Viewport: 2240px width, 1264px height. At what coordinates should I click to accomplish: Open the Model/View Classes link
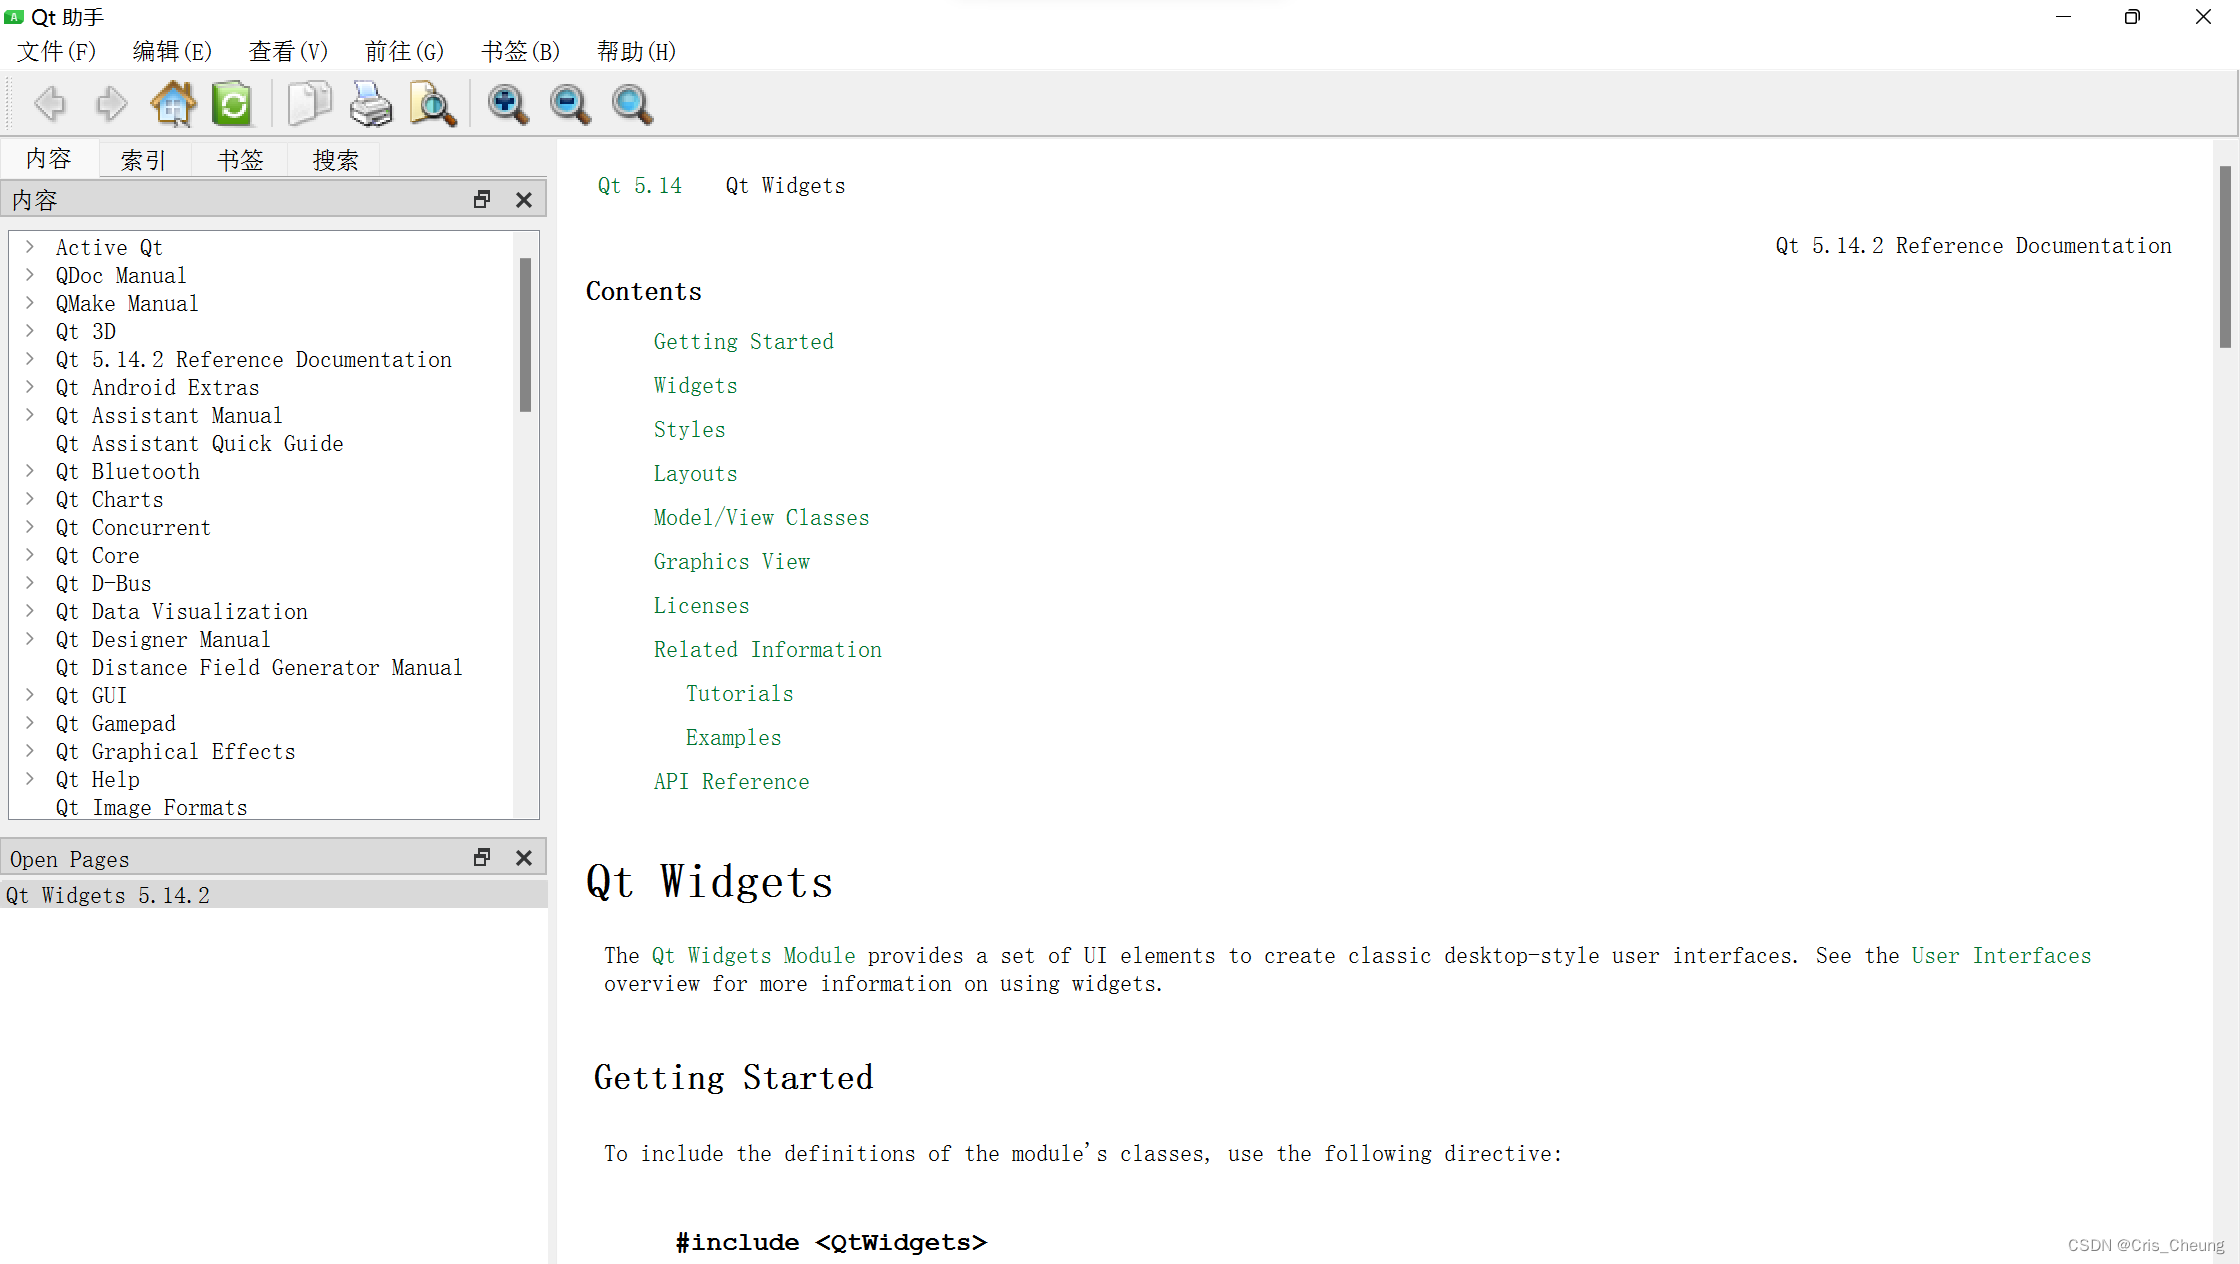tap(761, 518)
